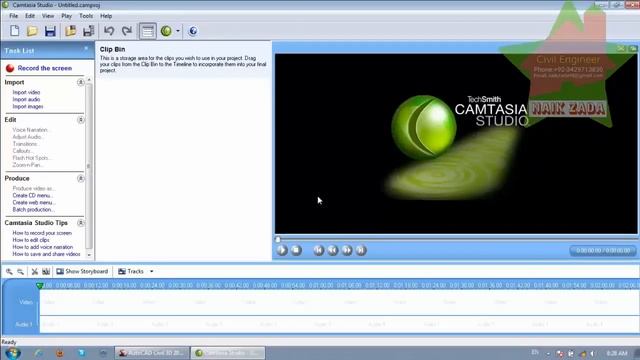Open the Tools menu

pyautogui.click(x=86, y=16)
